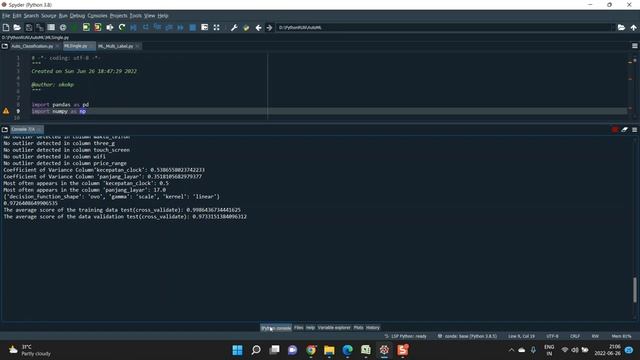The height and width of the screenshot is (360, 640).
Task: Maximize current pane icon
Action: click(x=204, y=27)
